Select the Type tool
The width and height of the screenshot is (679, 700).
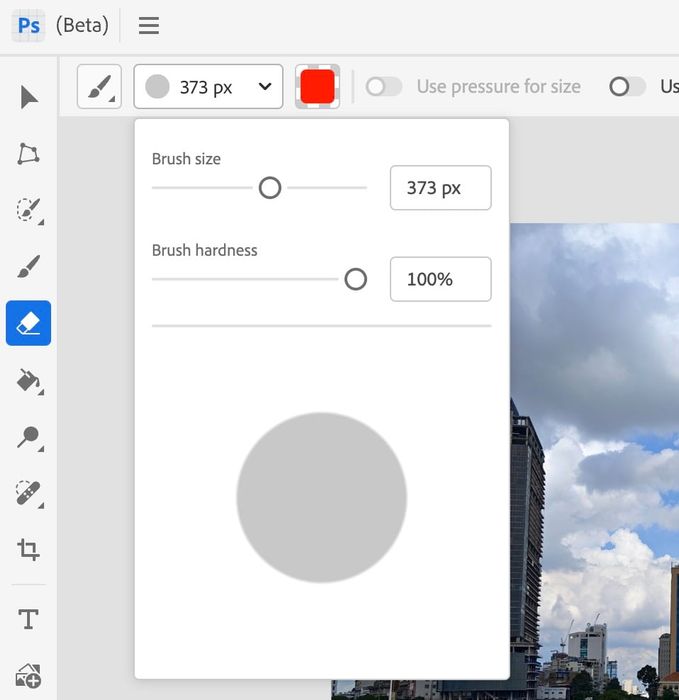point(29,619)
